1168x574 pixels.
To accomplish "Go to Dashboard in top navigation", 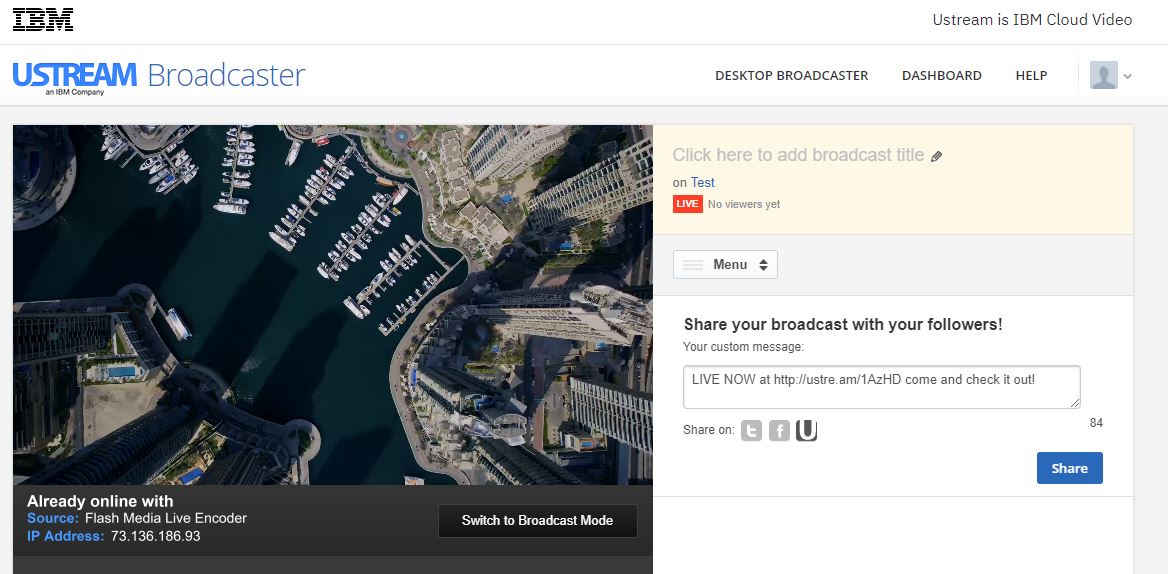I will [942, 75].
